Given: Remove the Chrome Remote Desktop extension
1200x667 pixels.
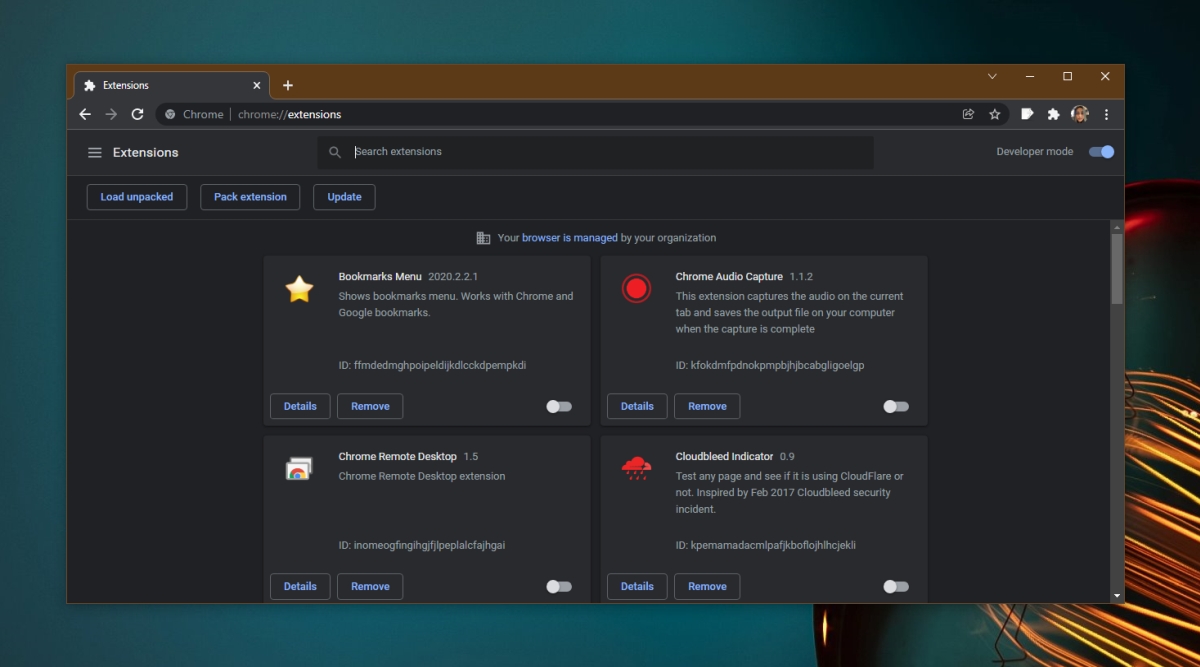Looking at the screenshot, I should [x=370, y=586].
